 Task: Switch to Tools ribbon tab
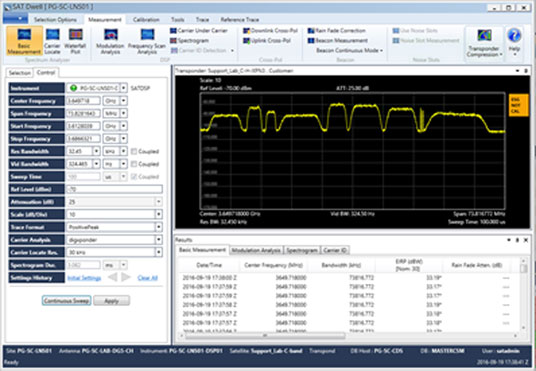(x=177, y=19)
